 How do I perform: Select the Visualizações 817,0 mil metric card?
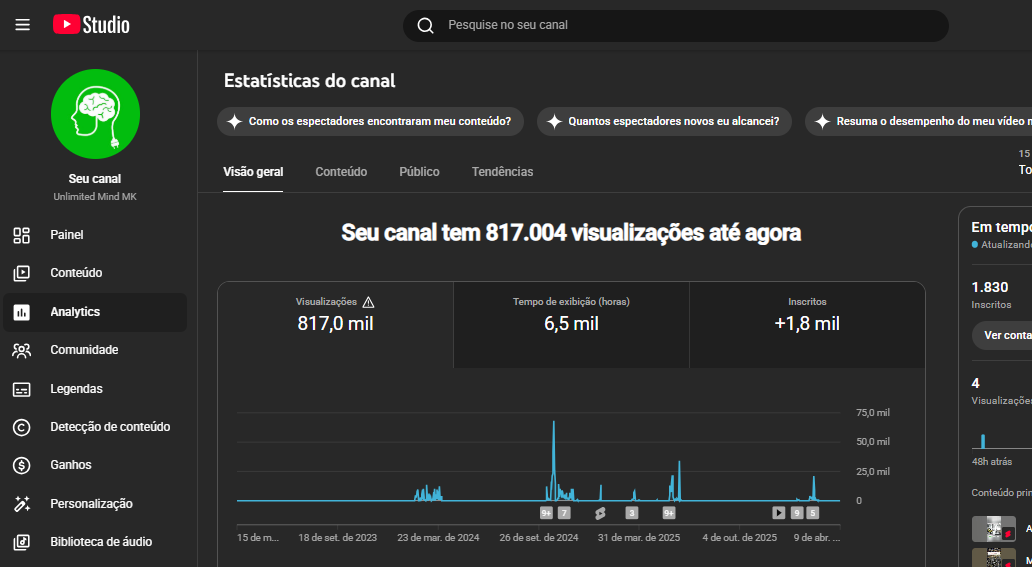click(x=336, y=325)
